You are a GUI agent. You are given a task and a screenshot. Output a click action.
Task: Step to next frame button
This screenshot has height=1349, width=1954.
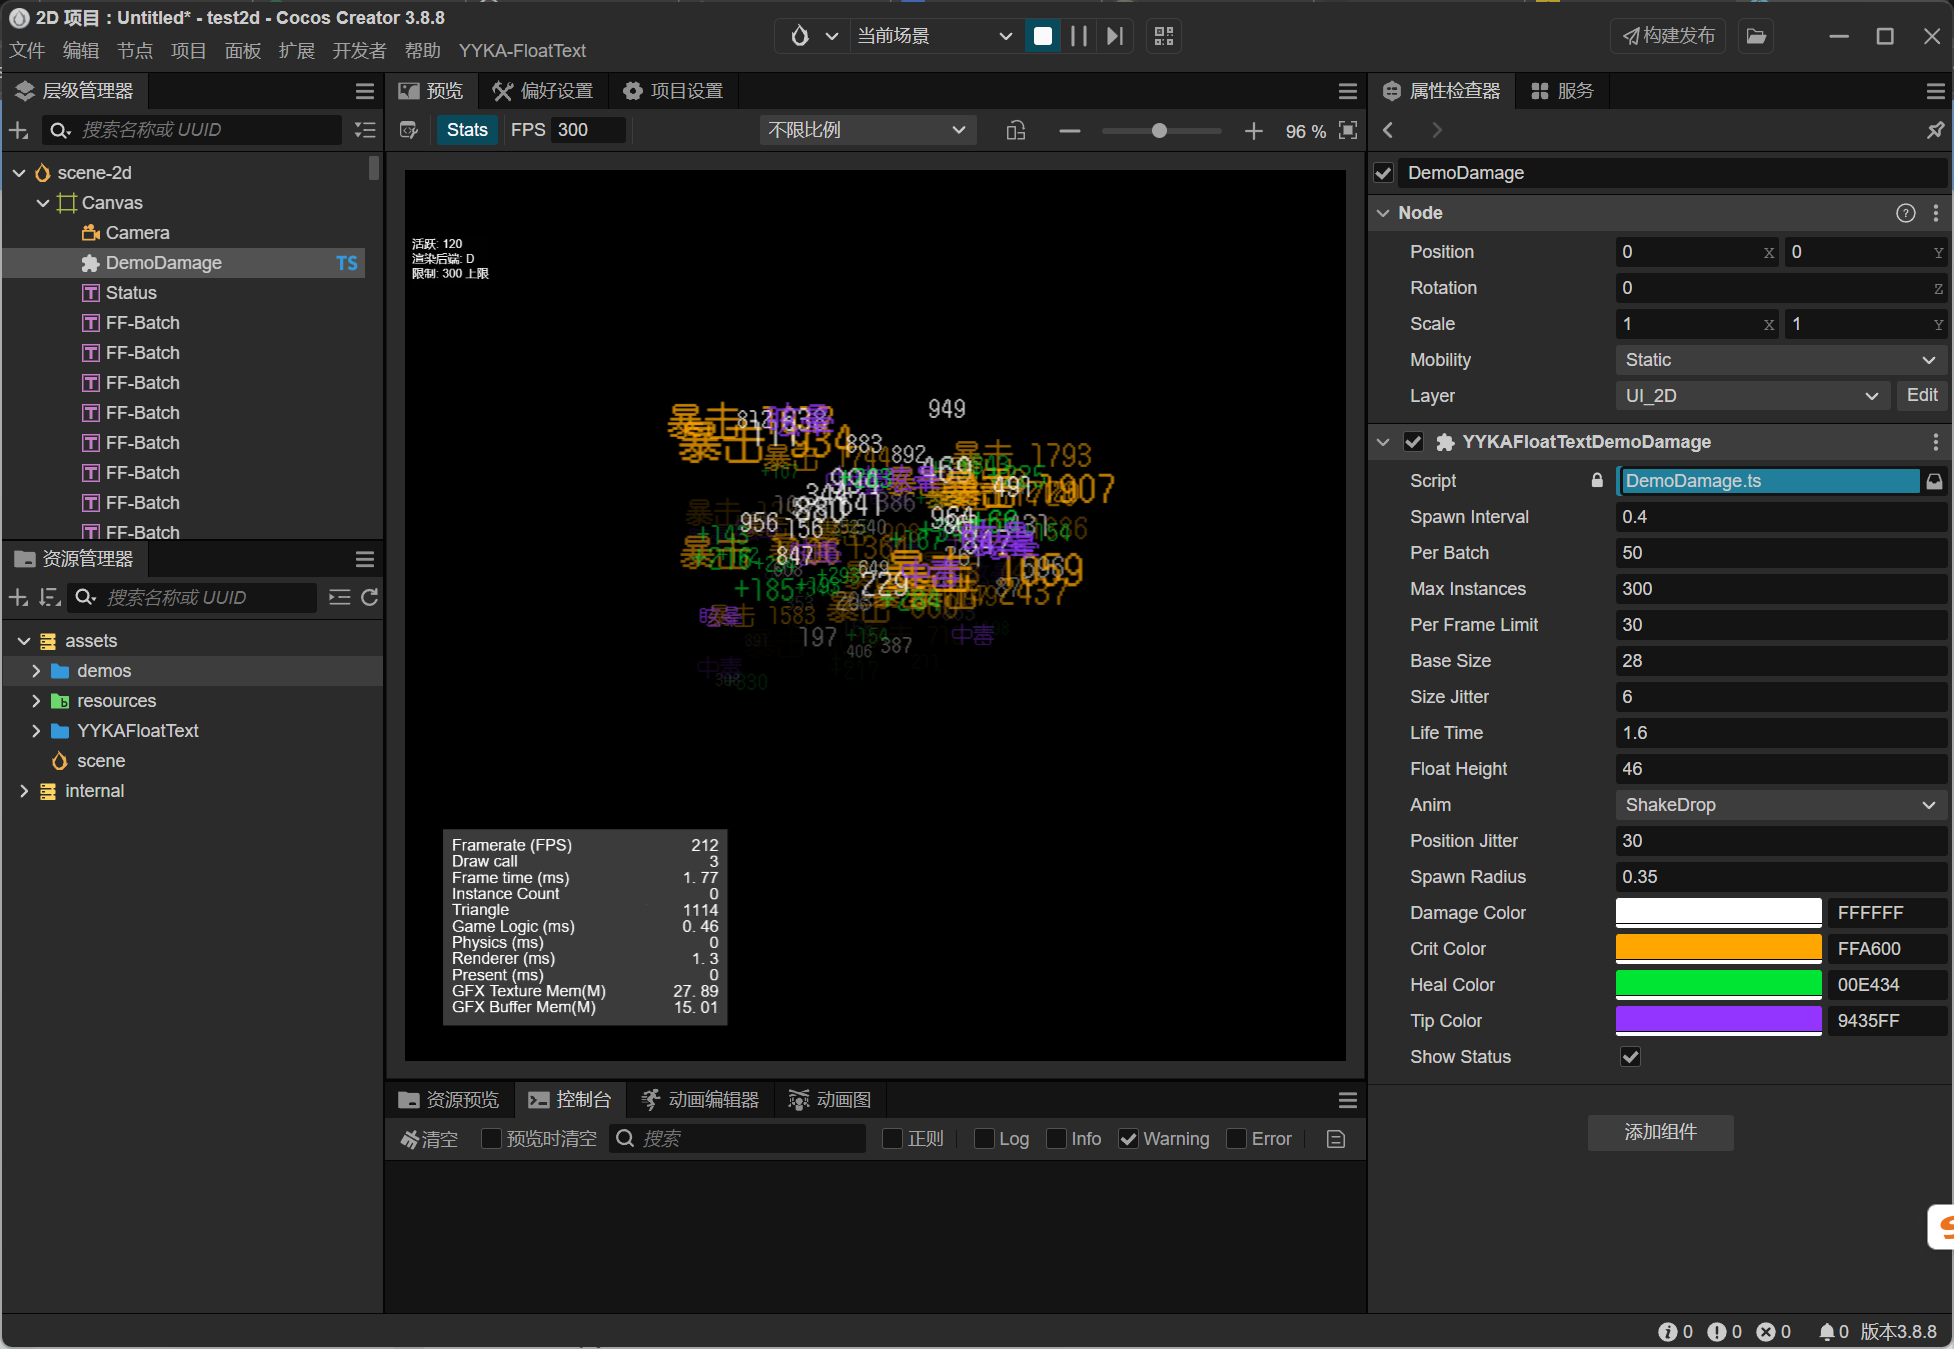click(x=1114, y=36)
